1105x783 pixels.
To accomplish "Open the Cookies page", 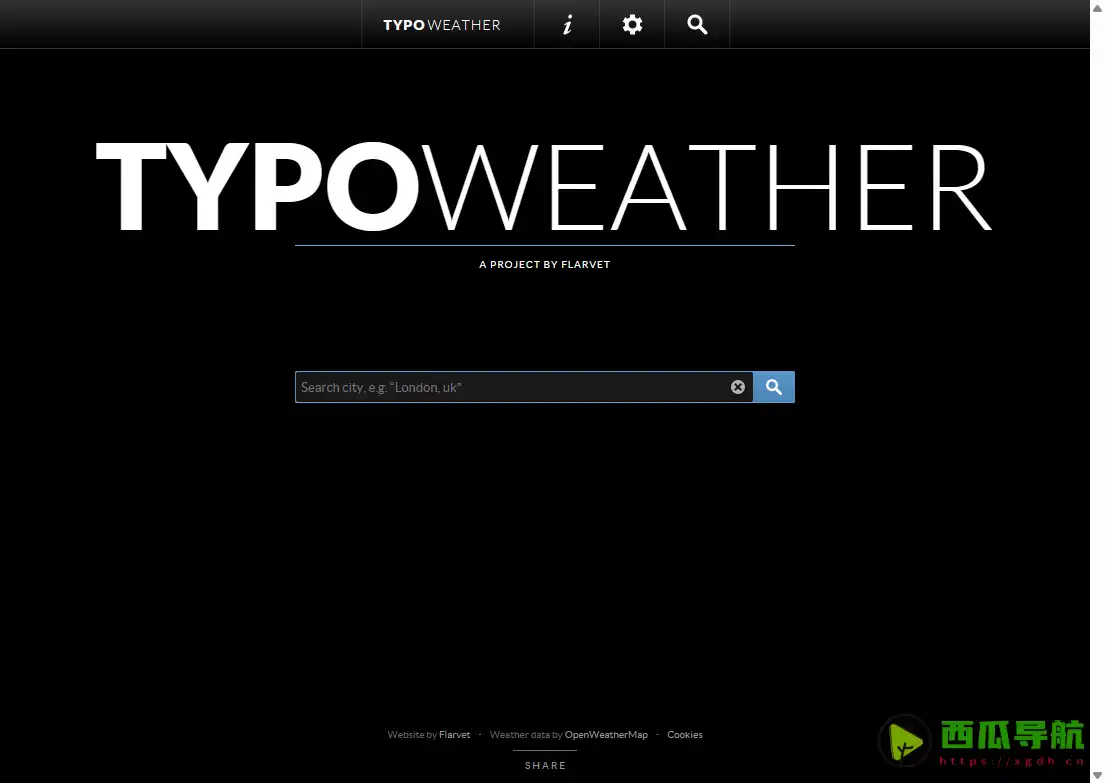I will (685, 734).
